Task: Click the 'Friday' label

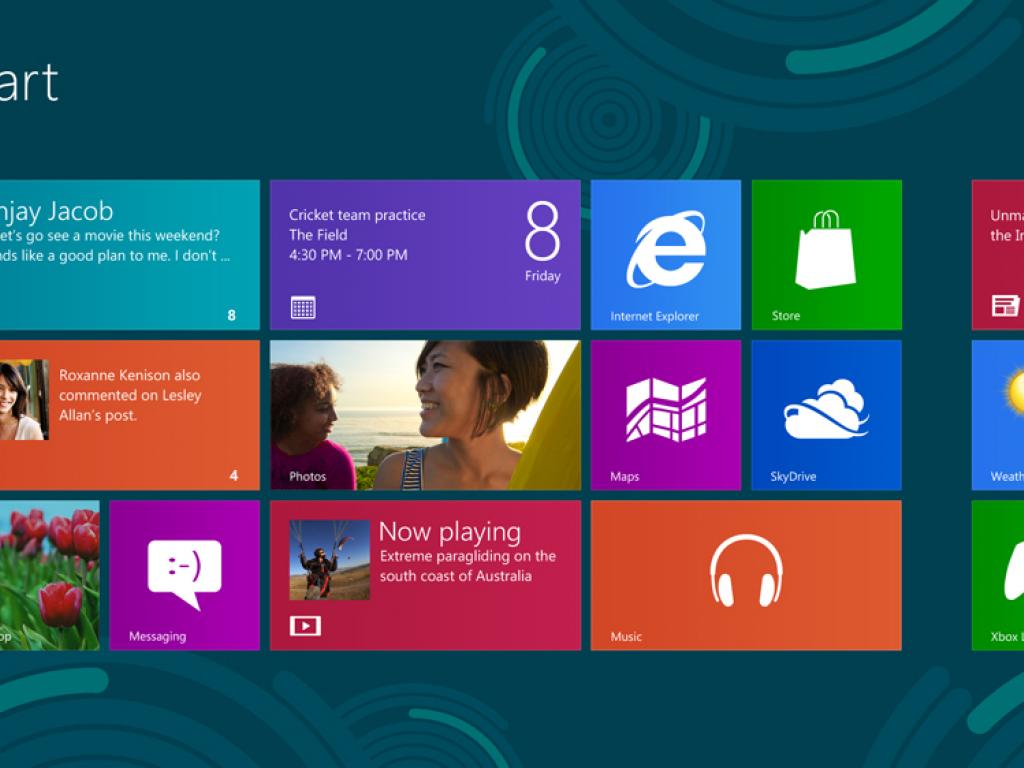Action: point(543,276)
